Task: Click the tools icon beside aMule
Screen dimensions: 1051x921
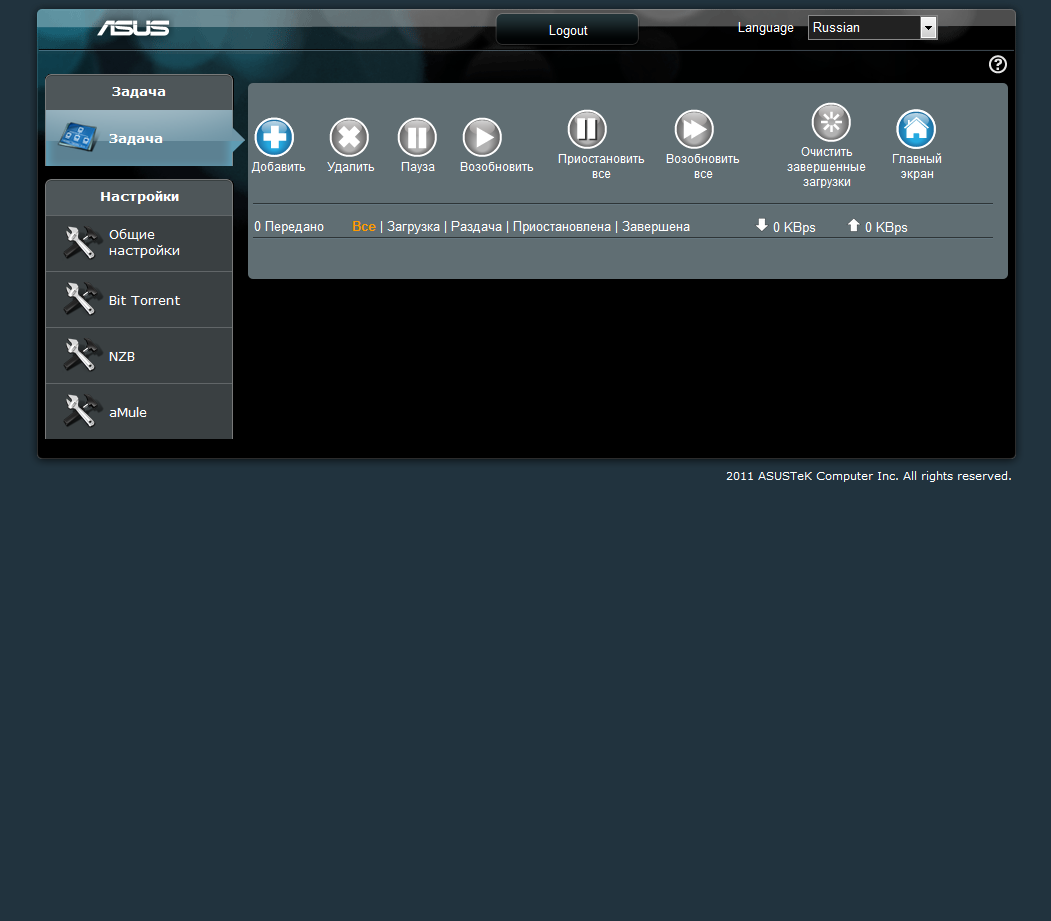Action: 82,410
